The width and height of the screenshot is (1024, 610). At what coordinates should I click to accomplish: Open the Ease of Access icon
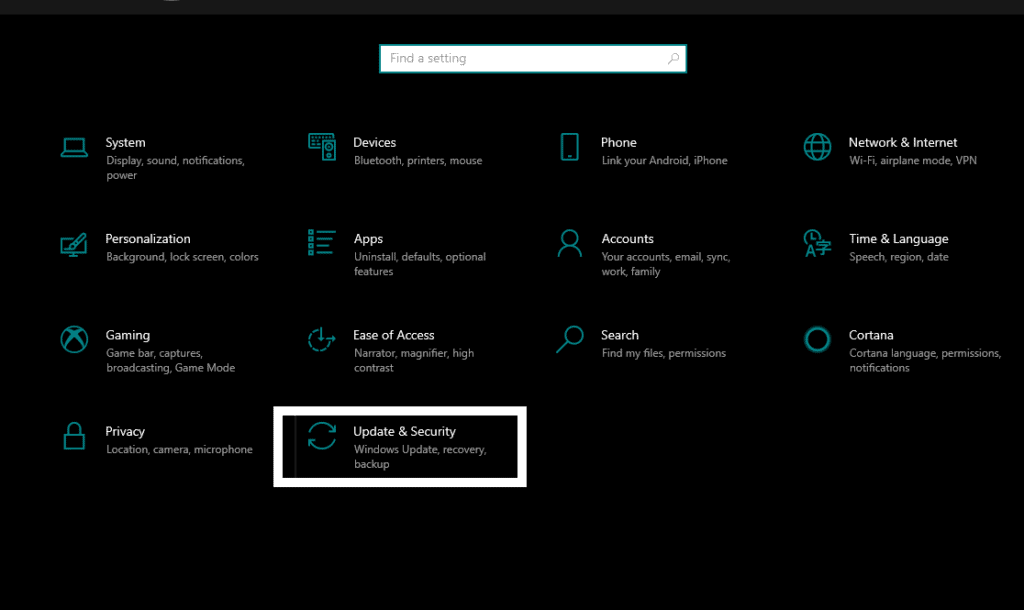tap(322, 339)
